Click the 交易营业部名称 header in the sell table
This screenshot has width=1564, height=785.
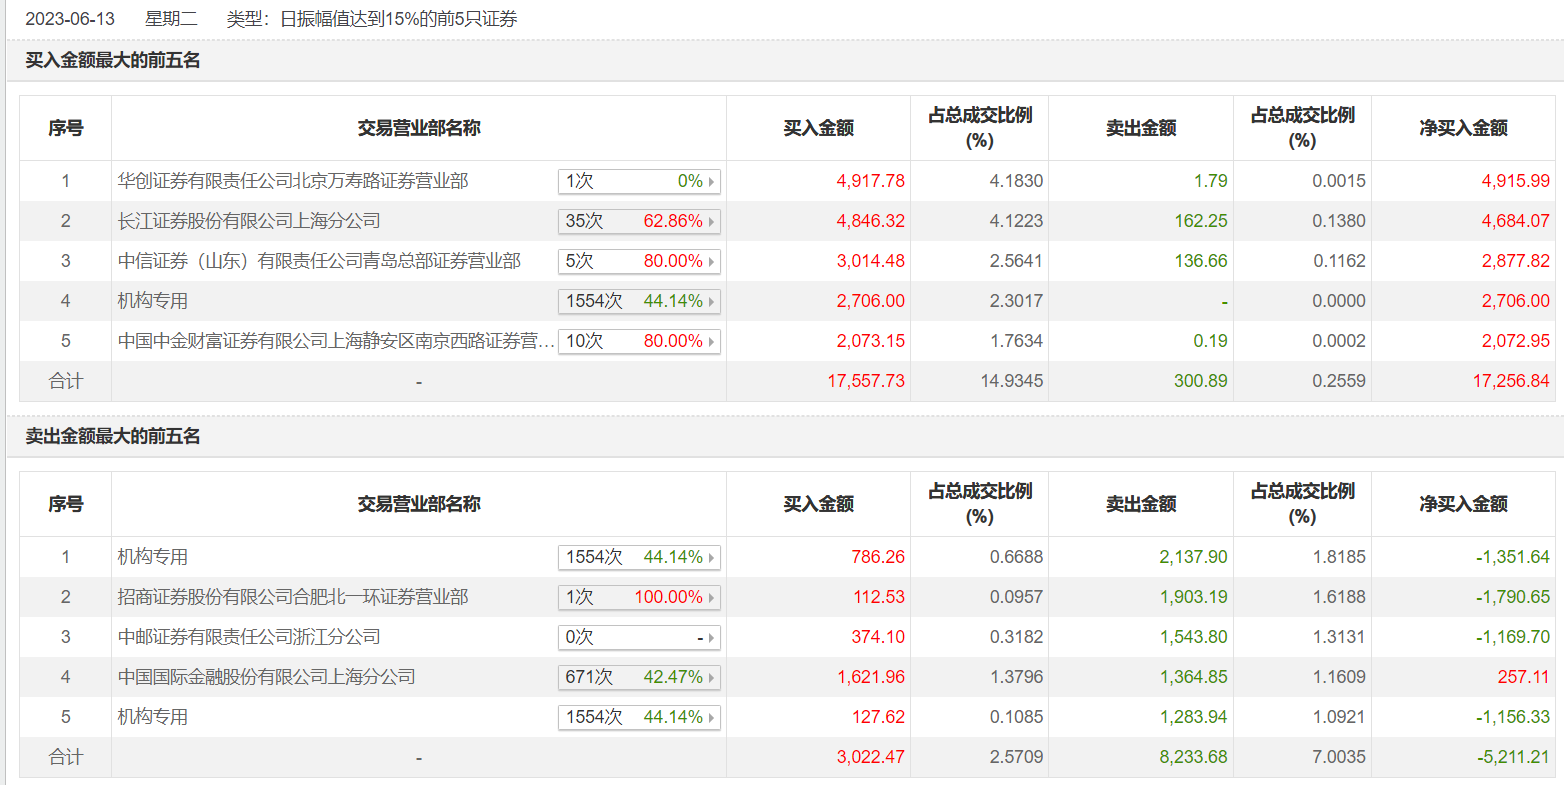tap(419, 504)
